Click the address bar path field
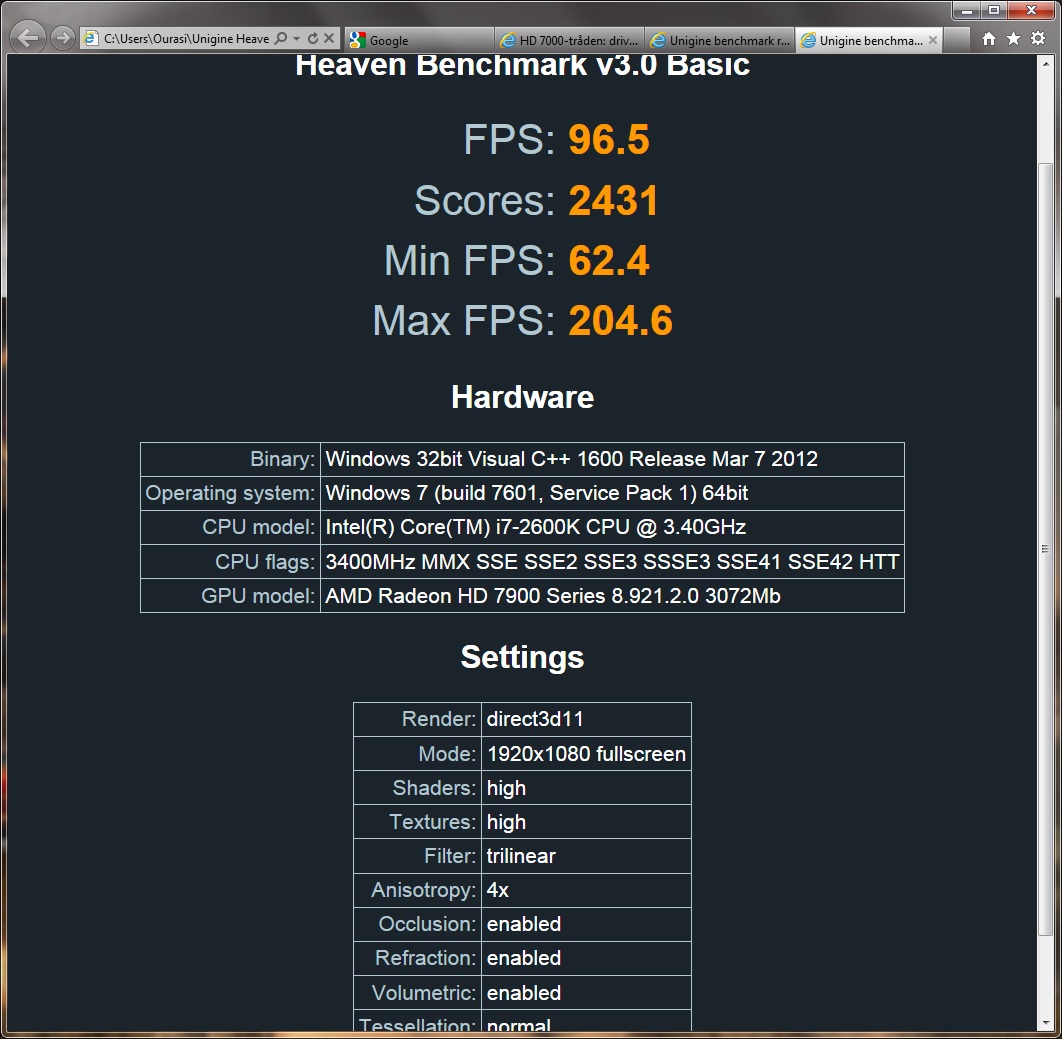Image resolution: width=1062 pixels, height=1039 pixels. click(186, 39)
